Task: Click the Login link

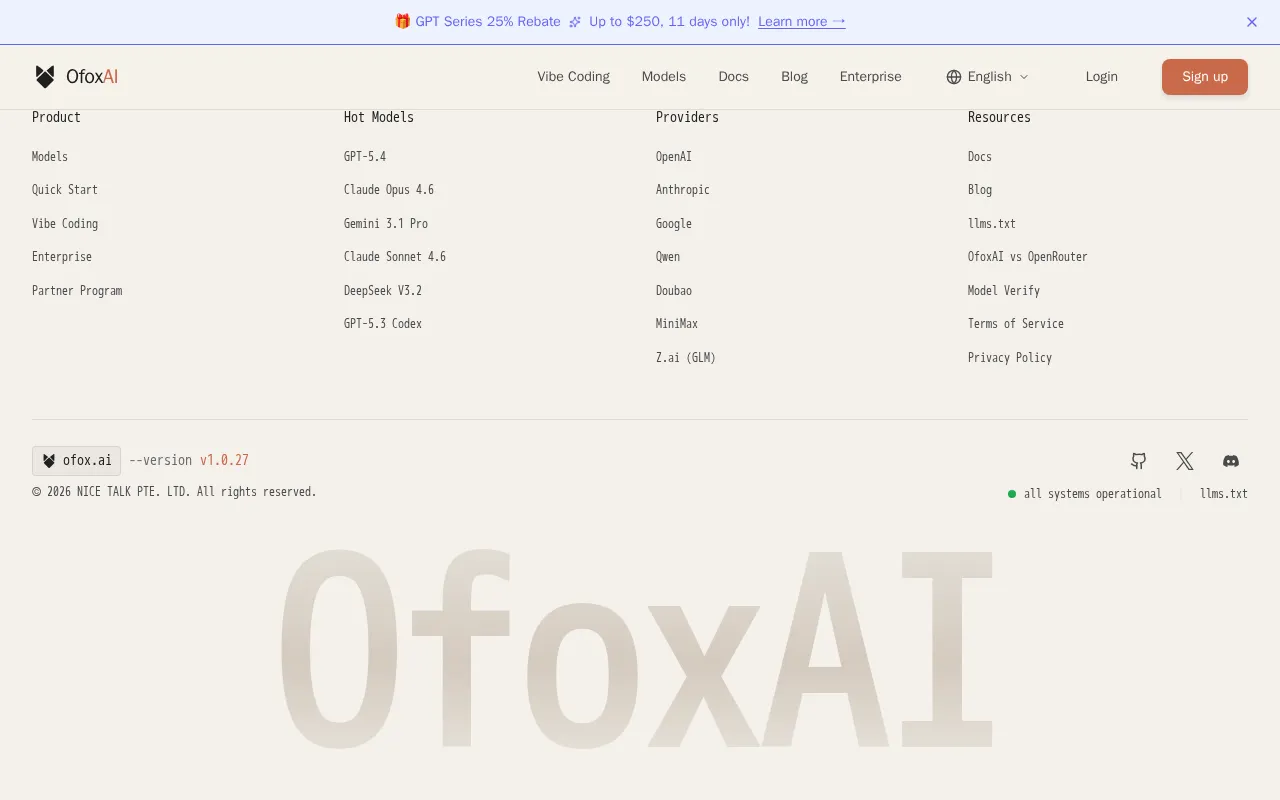Action: tap(1101, 77)
